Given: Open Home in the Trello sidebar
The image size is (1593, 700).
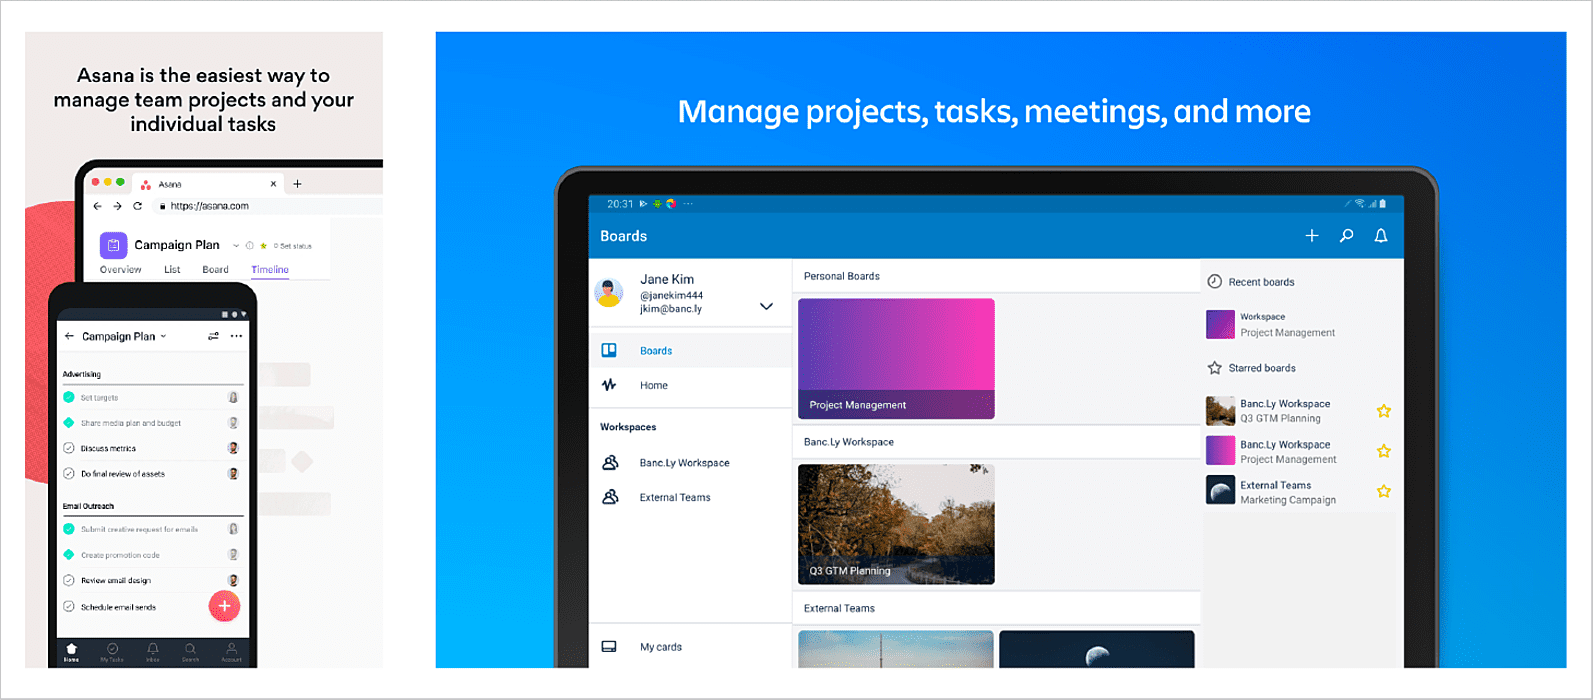Looking at the screenshot, I should (690, 385).
